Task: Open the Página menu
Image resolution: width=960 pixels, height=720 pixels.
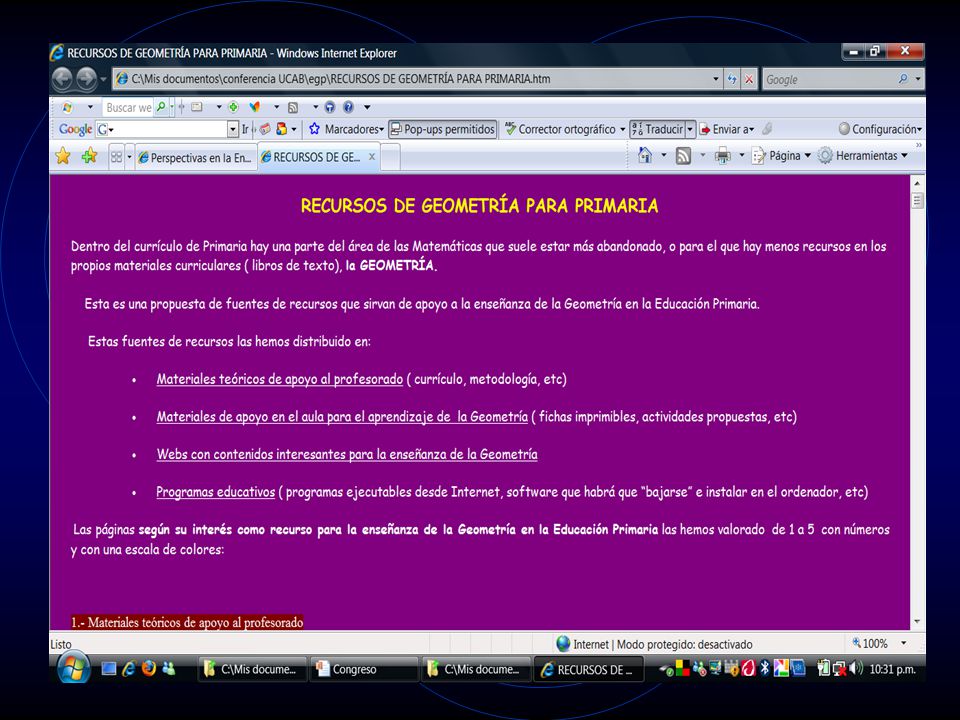Action: click(781, 156)
